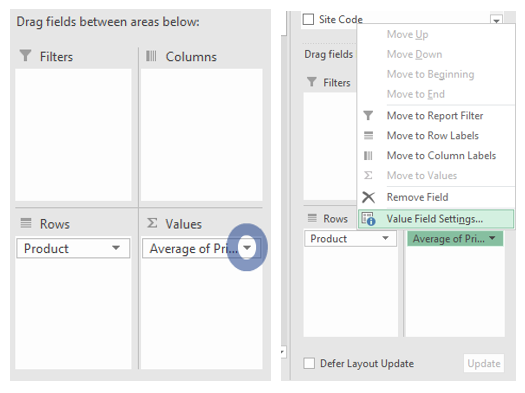Click the Filters funnel icon in right panel
Viewport: 525px width, 393px height.
(311, 82)
